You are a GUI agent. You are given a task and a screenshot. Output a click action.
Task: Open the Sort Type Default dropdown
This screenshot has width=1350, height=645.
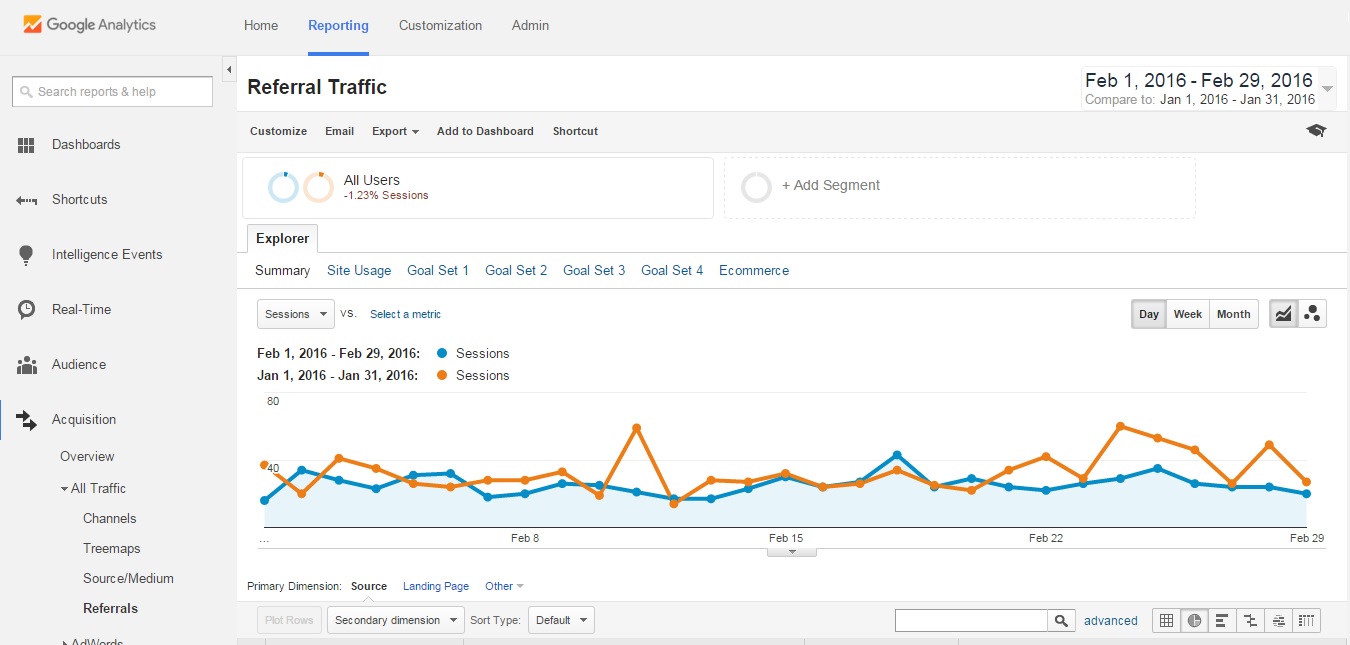pyautogui.click(x=561, y=620)
